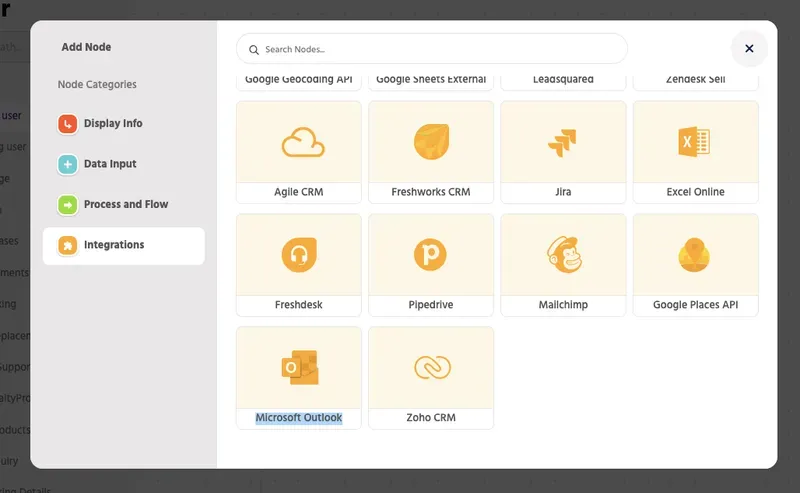Select the Zoho CRM link icon
The image size is (800, 493).
tap(432, 367)
